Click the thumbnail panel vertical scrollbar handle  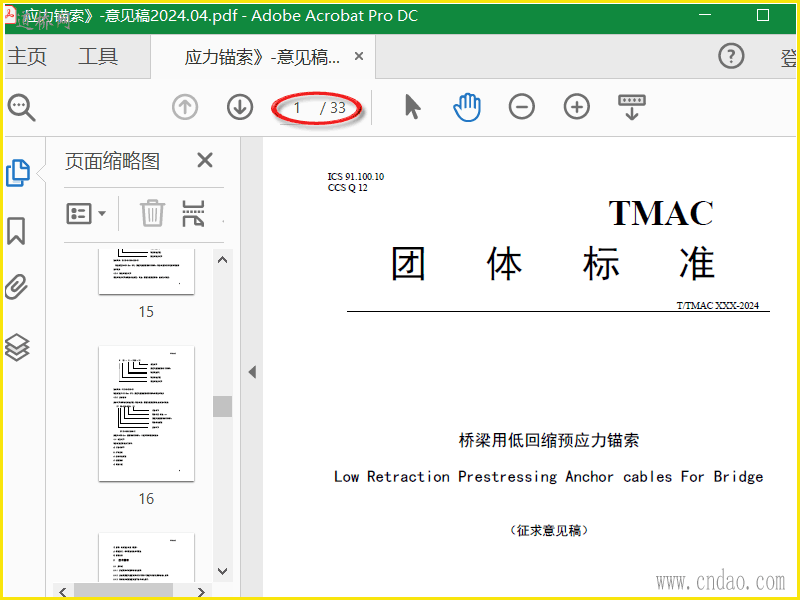[222, 407]
